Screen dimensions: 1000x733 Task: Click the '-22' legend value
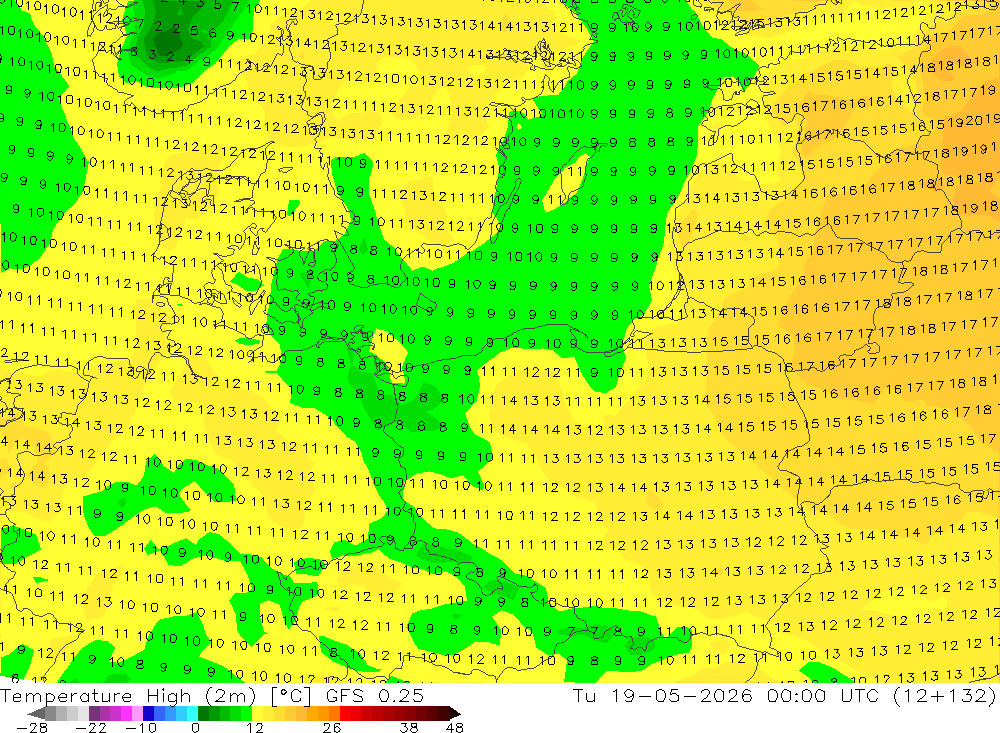(x=91, y=727)
